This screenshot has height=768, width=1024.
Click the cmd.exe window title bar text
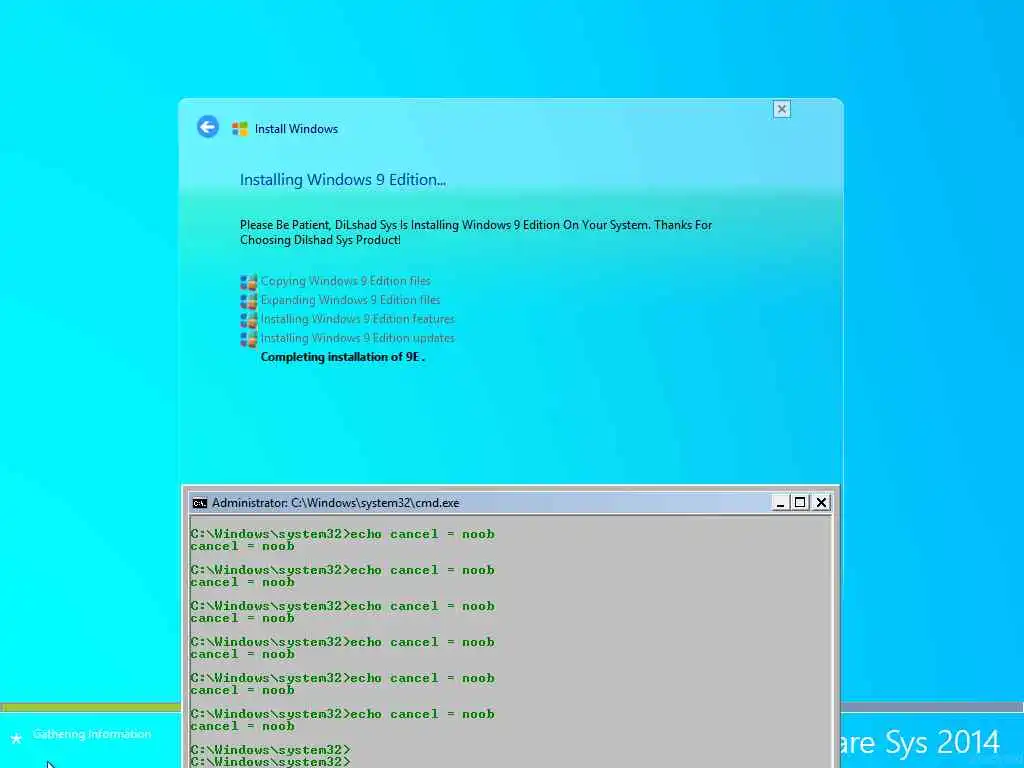tap(336, 503)
